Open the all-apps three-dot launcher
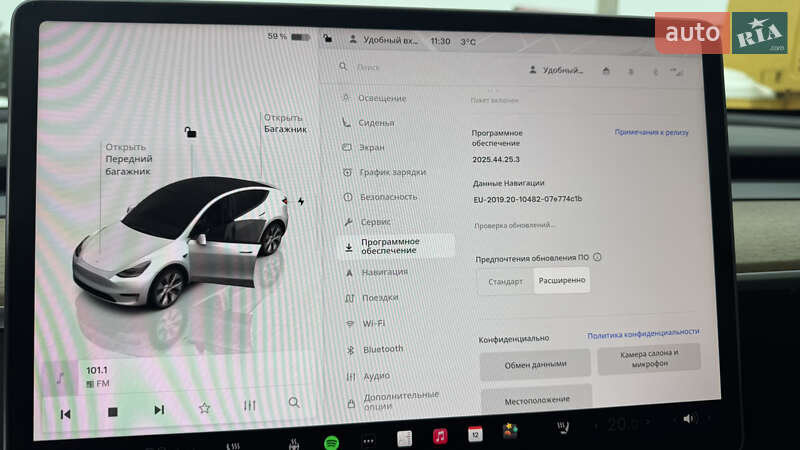 tap(369, 441)
